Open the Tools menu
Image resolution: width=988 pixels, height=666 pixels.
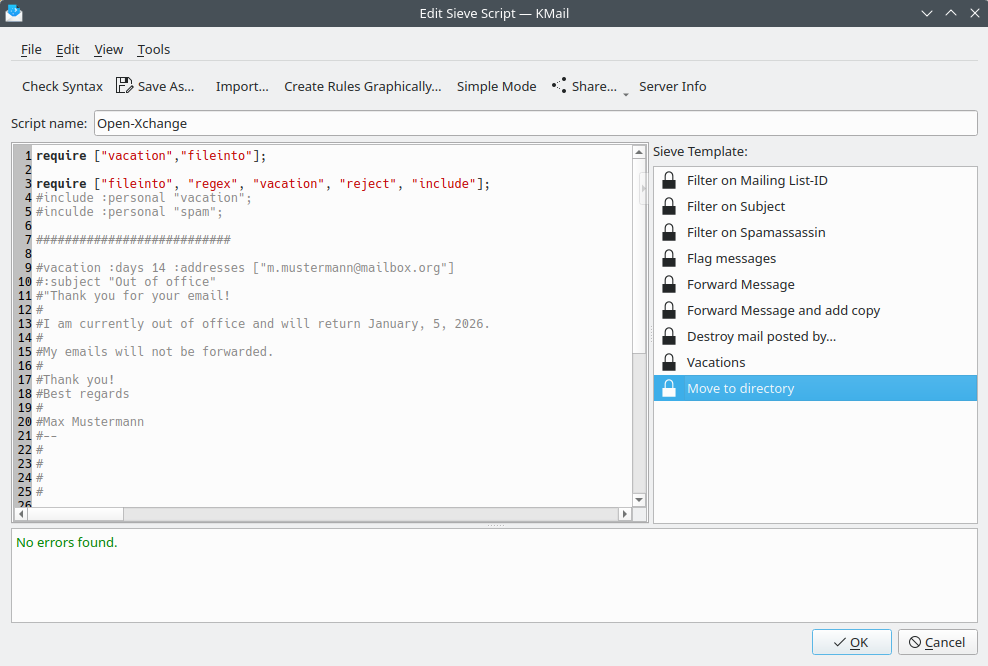[154, 49]
